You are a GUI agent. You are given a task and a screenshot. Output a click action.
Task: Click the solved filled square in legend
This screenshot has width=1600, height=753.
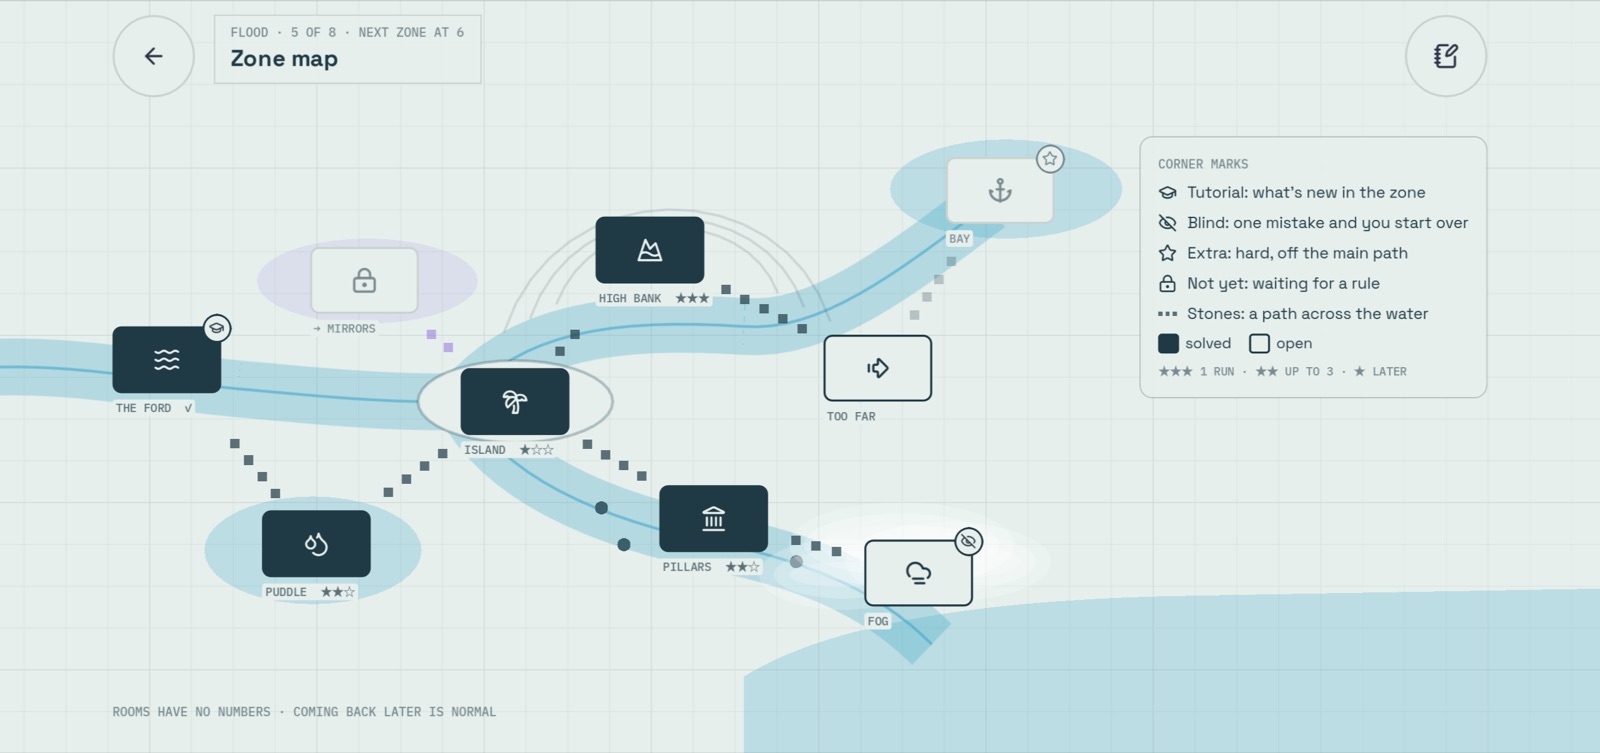(x=1168, y=344)
